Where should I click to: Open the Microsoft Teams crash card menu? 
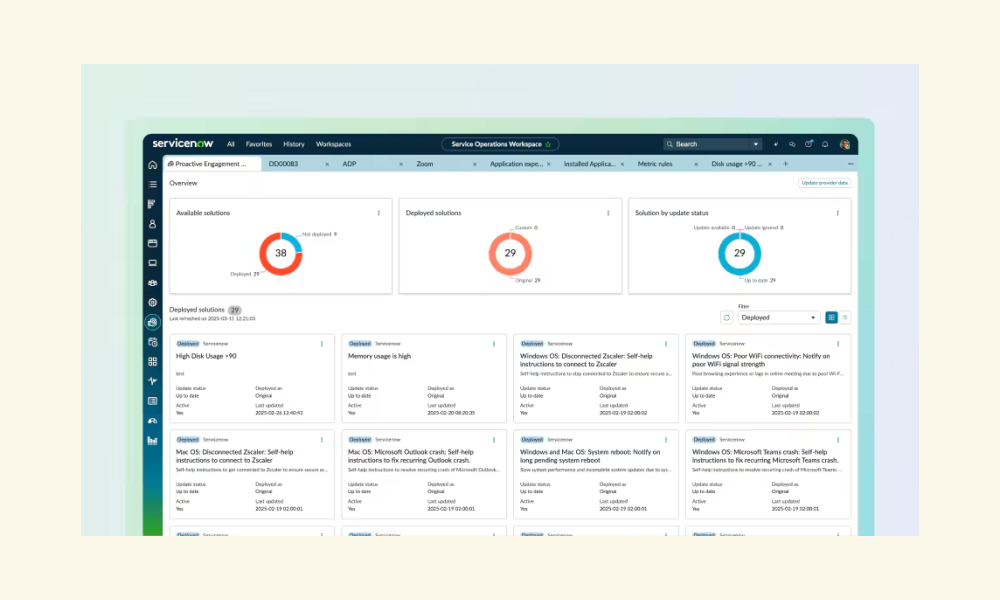[x=838, y=440]
